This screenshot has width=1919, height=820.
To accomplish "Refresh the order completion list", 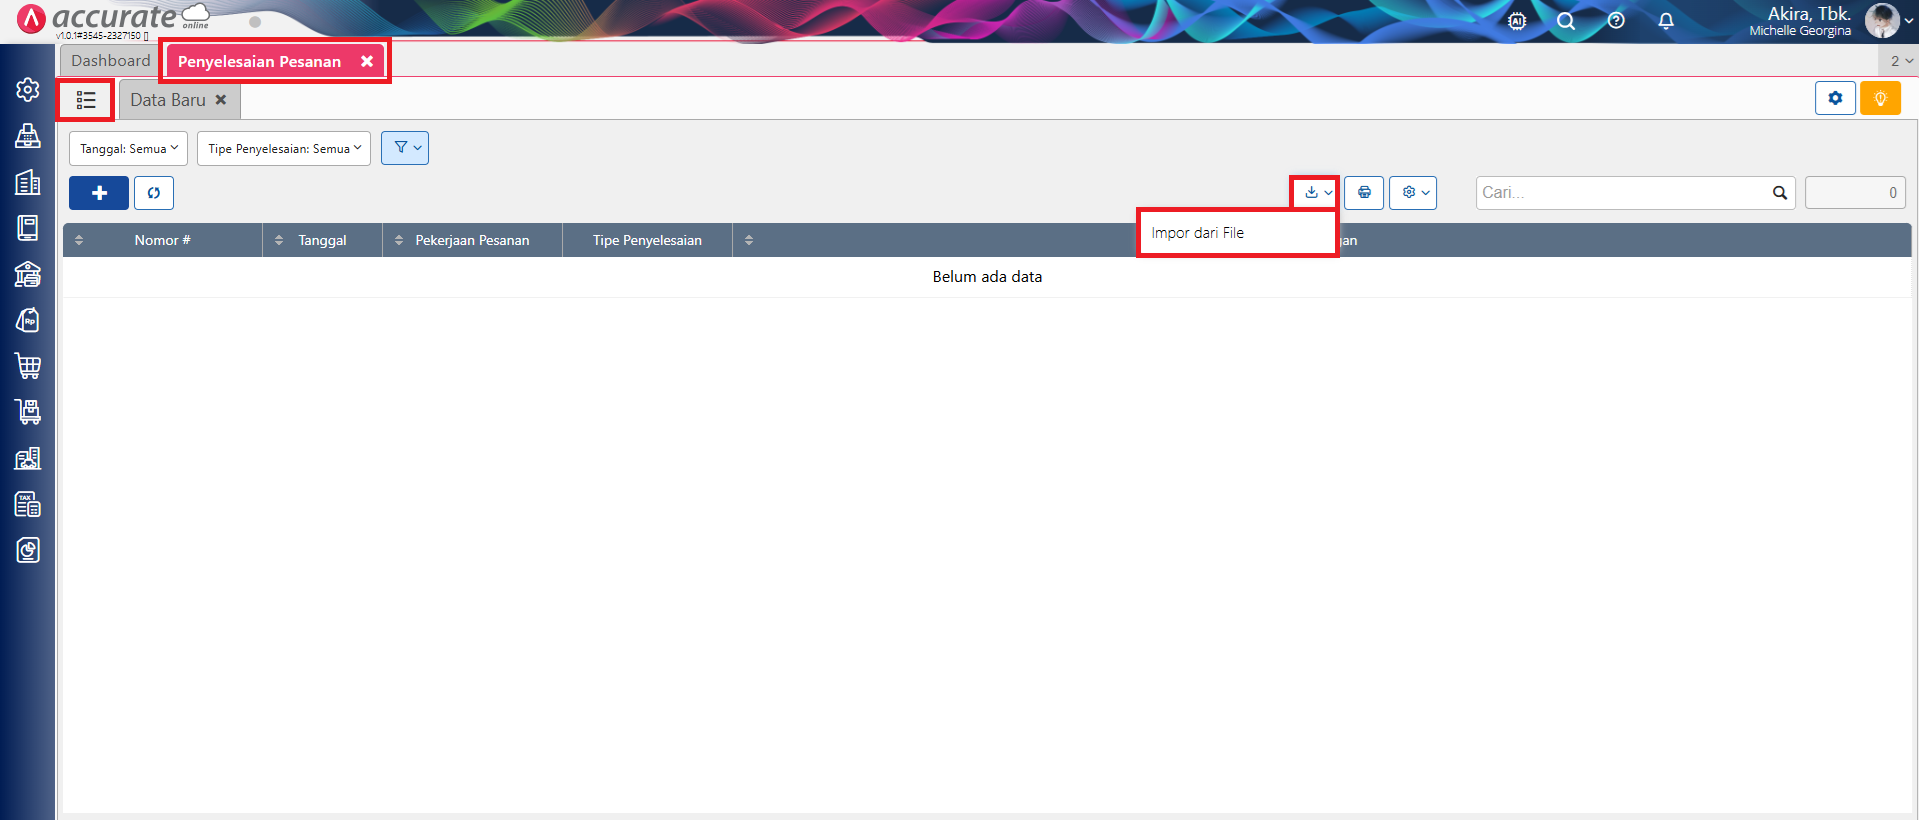I will (154, 193).
